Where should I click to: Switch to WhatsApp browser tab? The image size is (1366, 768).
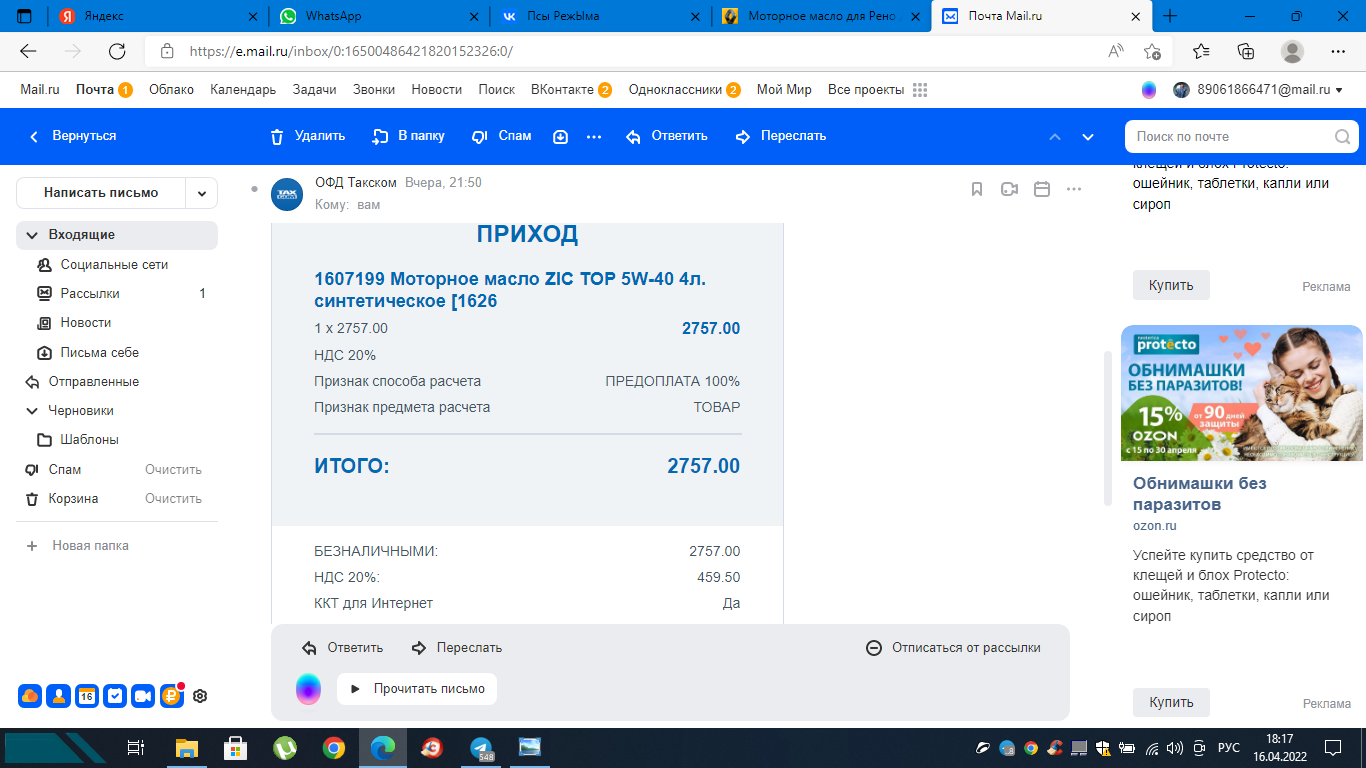[x=379, y=16]
